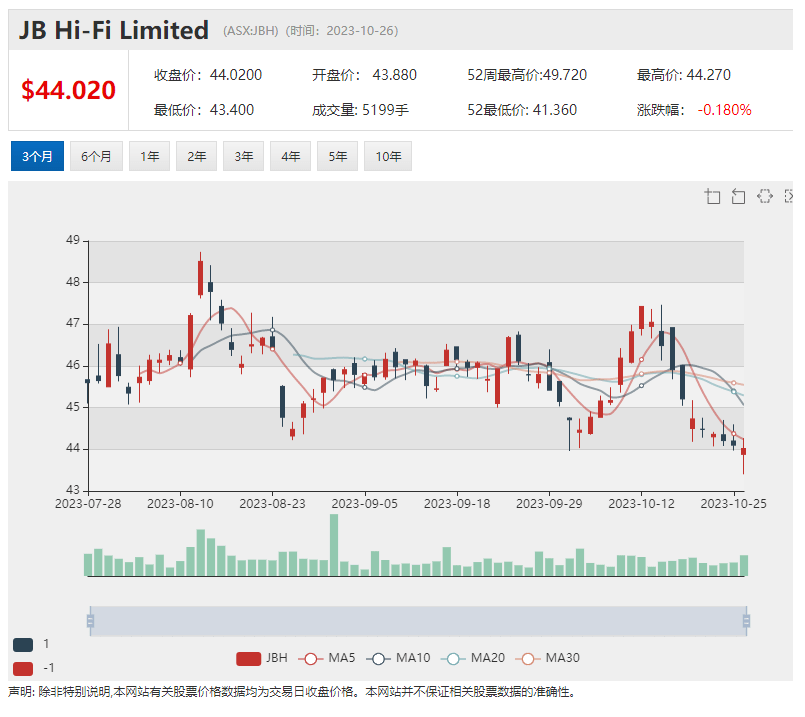Open the 5年 chart view
The height and width of the screenshot is (717, 805).
[337, 156]
